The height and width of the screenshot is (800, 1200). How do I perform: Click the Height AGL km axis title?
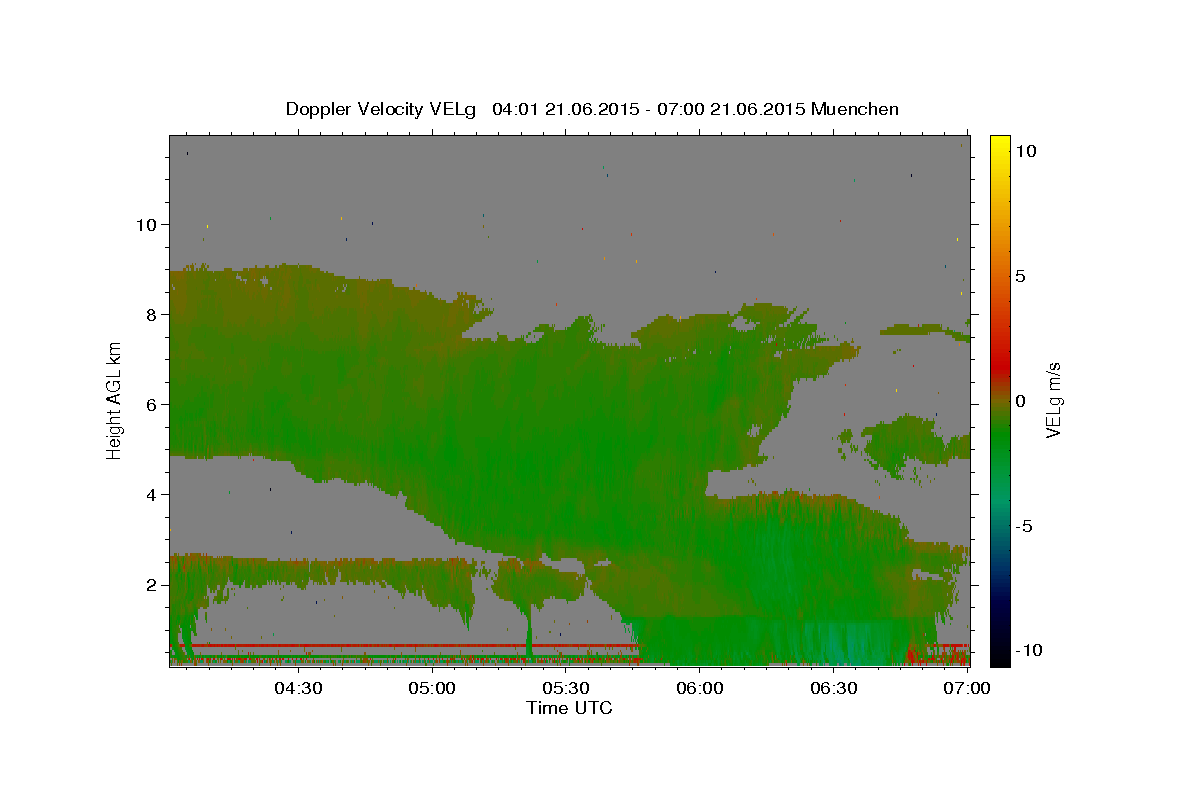(115, 400)
